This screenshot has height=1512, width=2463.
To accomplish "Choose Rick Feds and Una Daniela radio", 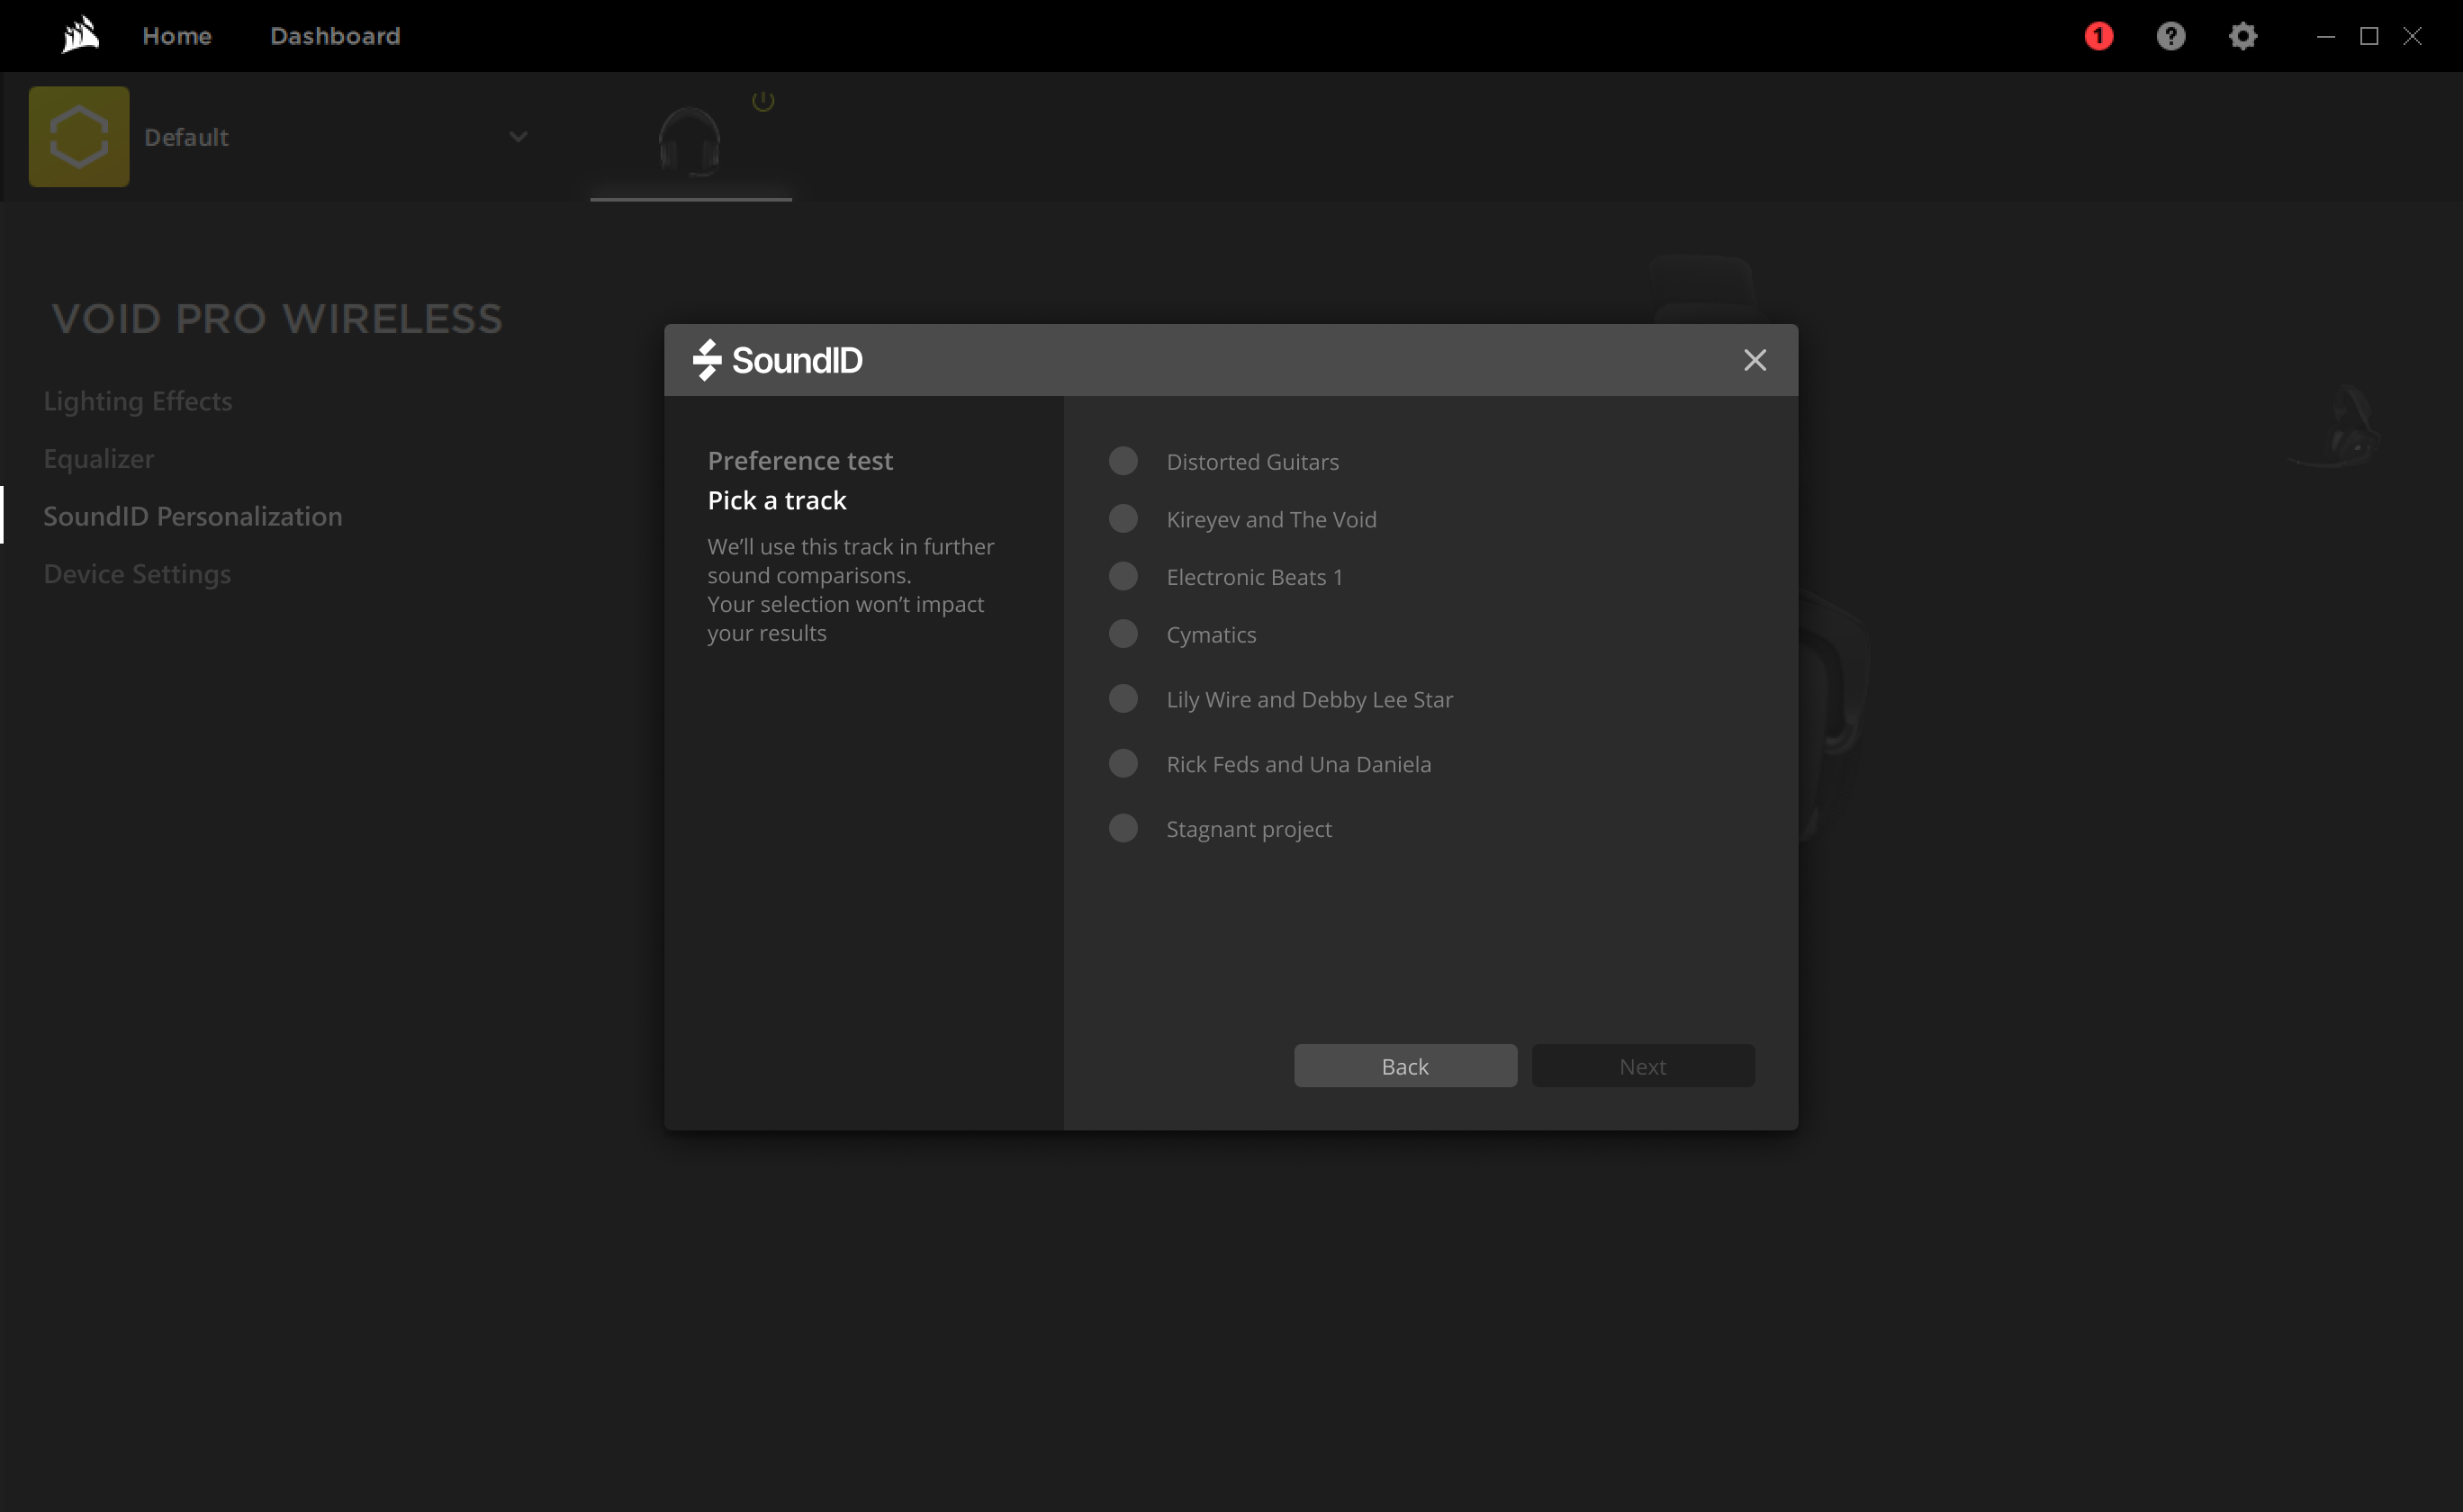I will (1123, 764).
